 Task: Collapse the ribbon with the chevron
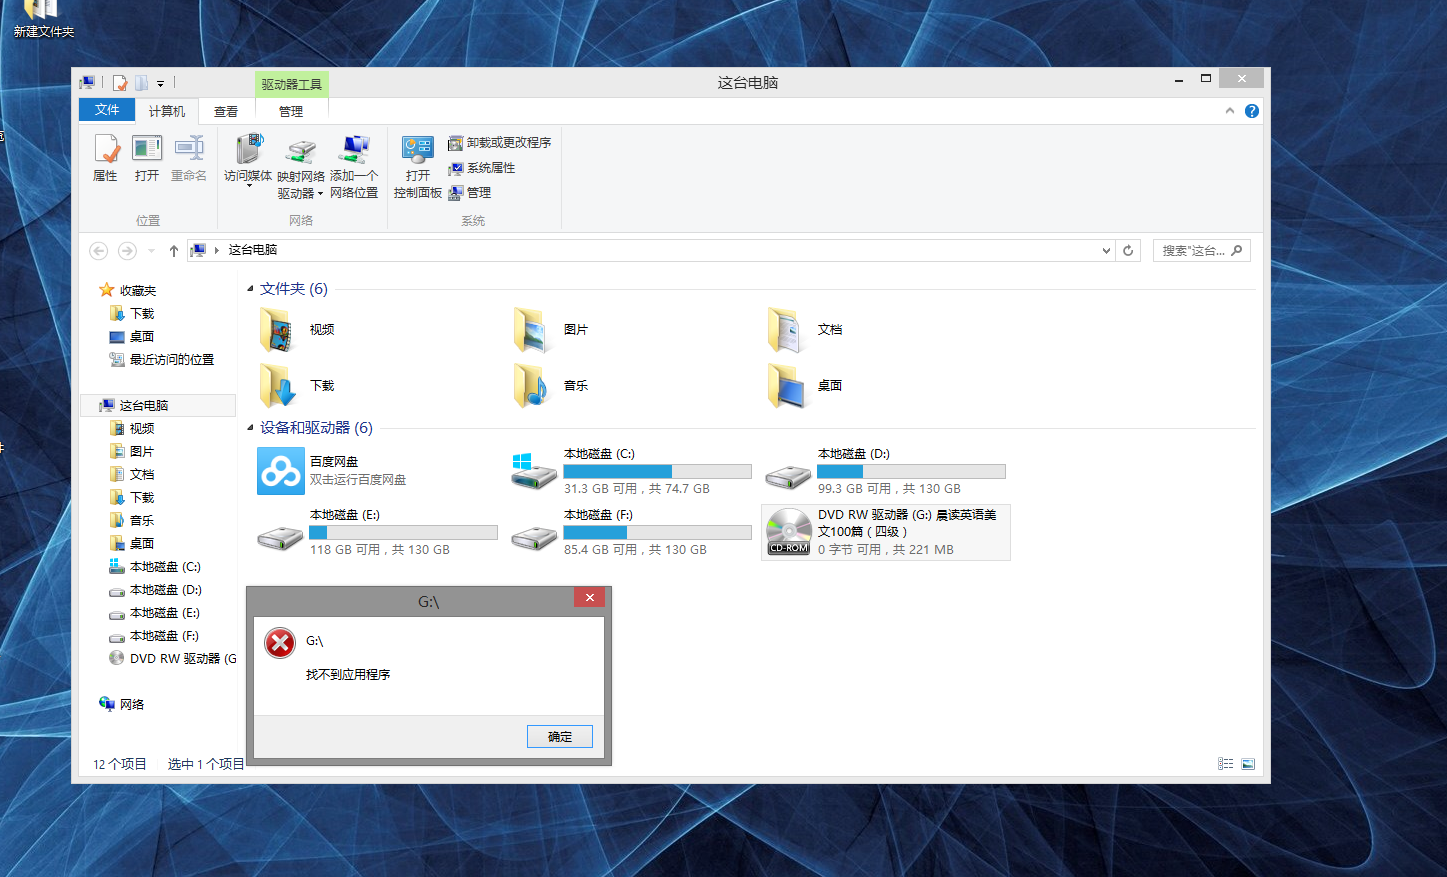click(1230, 111)
